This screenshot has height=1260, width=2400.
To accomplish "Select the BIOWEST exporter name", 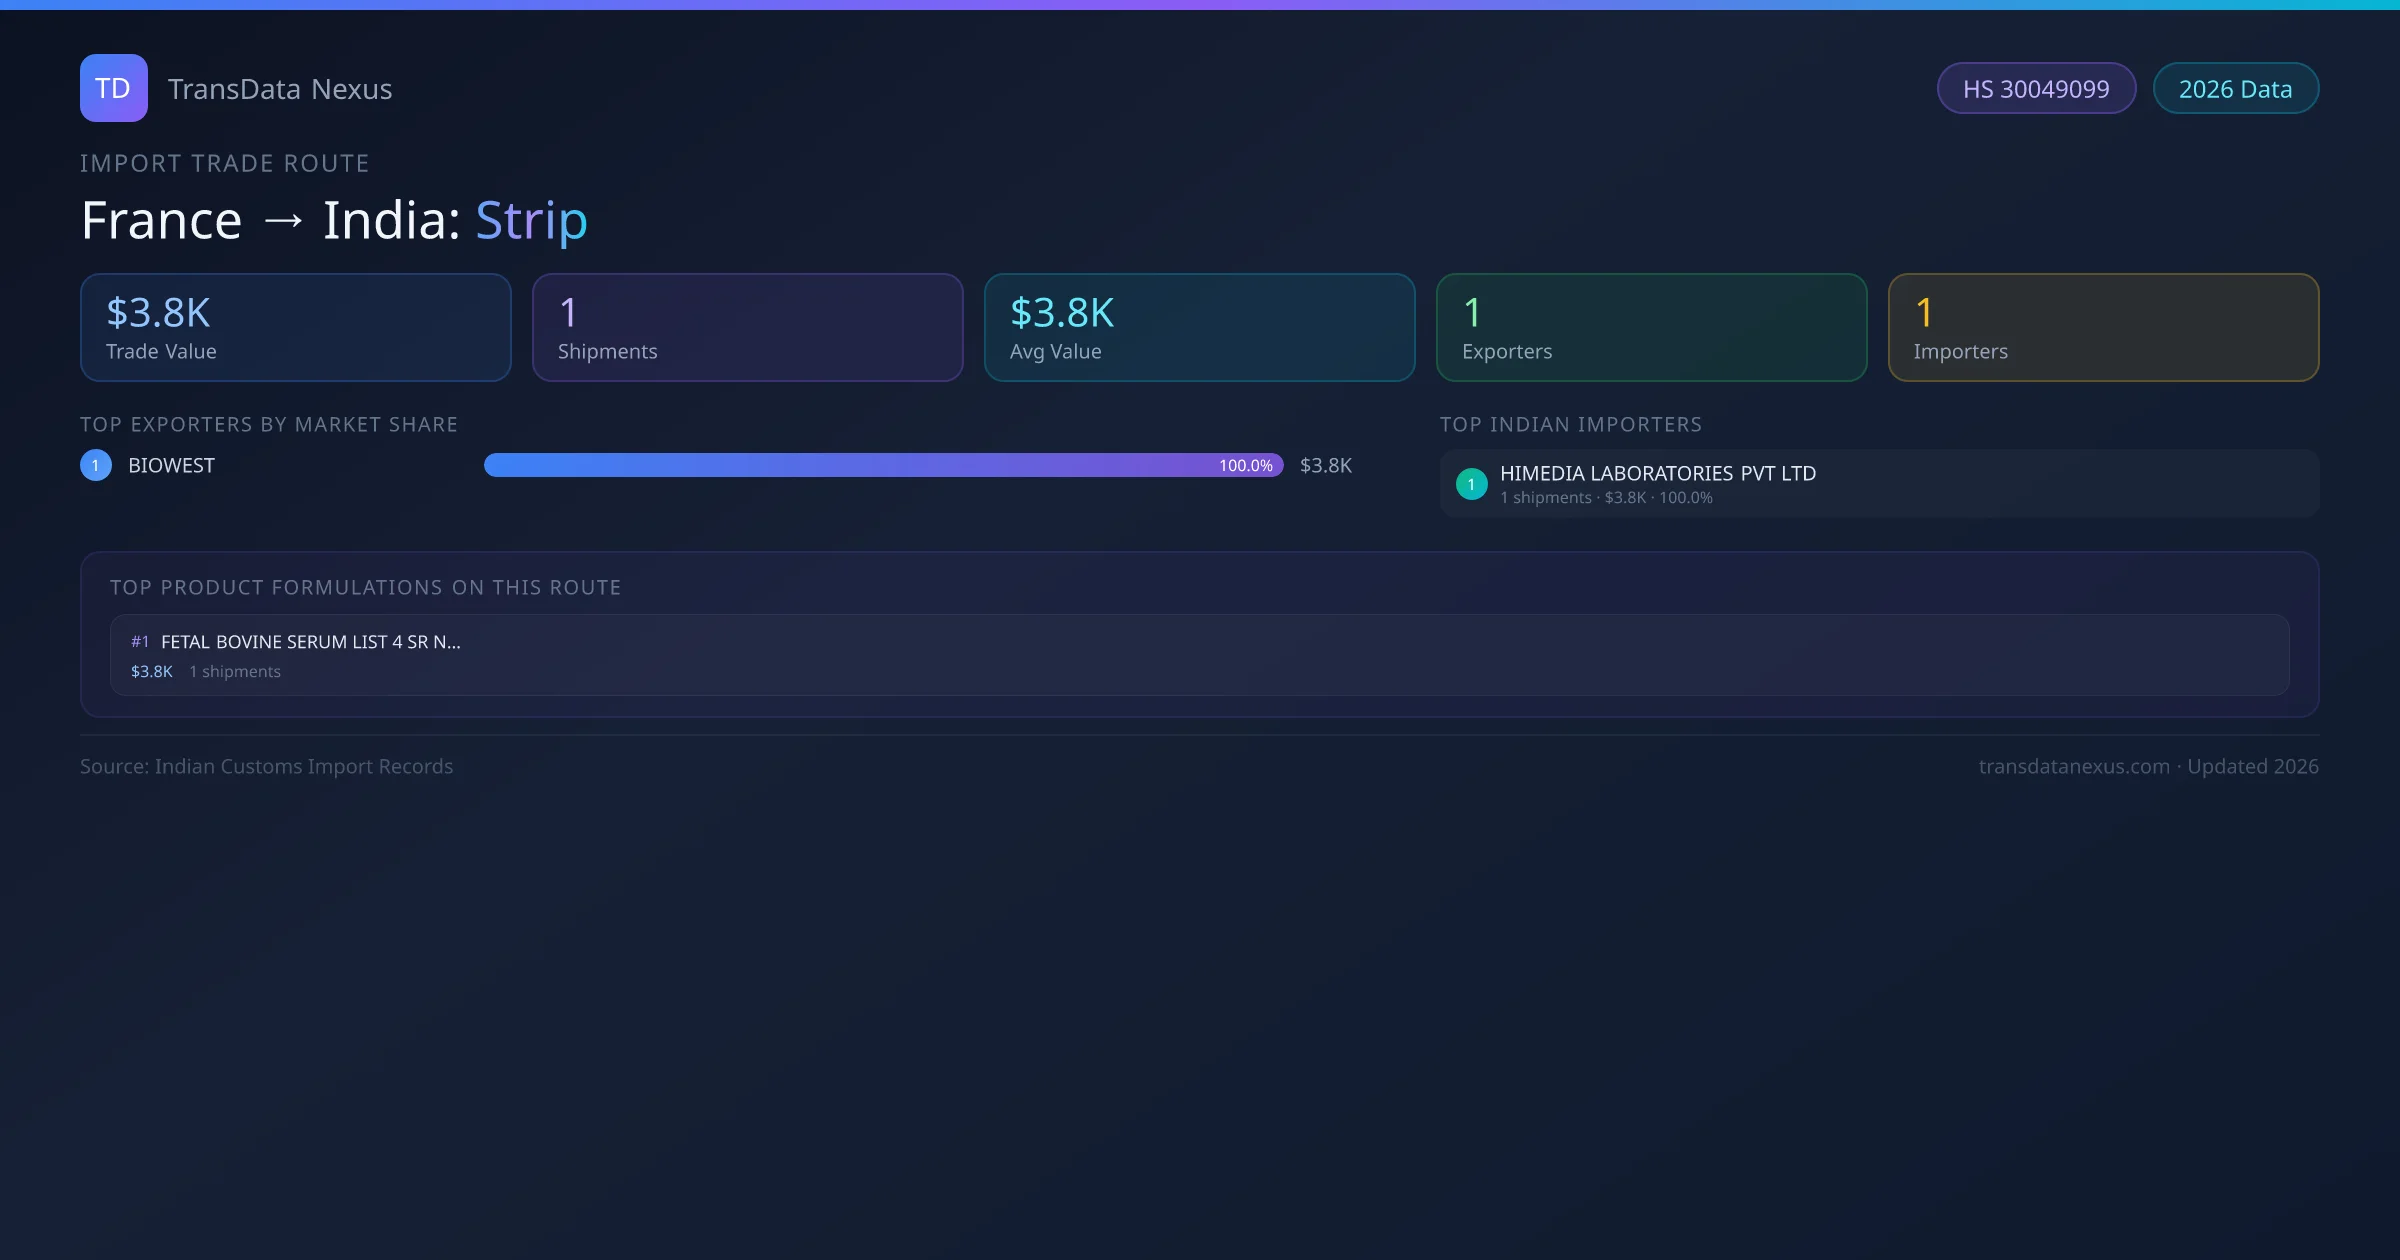I will [171, 466].
